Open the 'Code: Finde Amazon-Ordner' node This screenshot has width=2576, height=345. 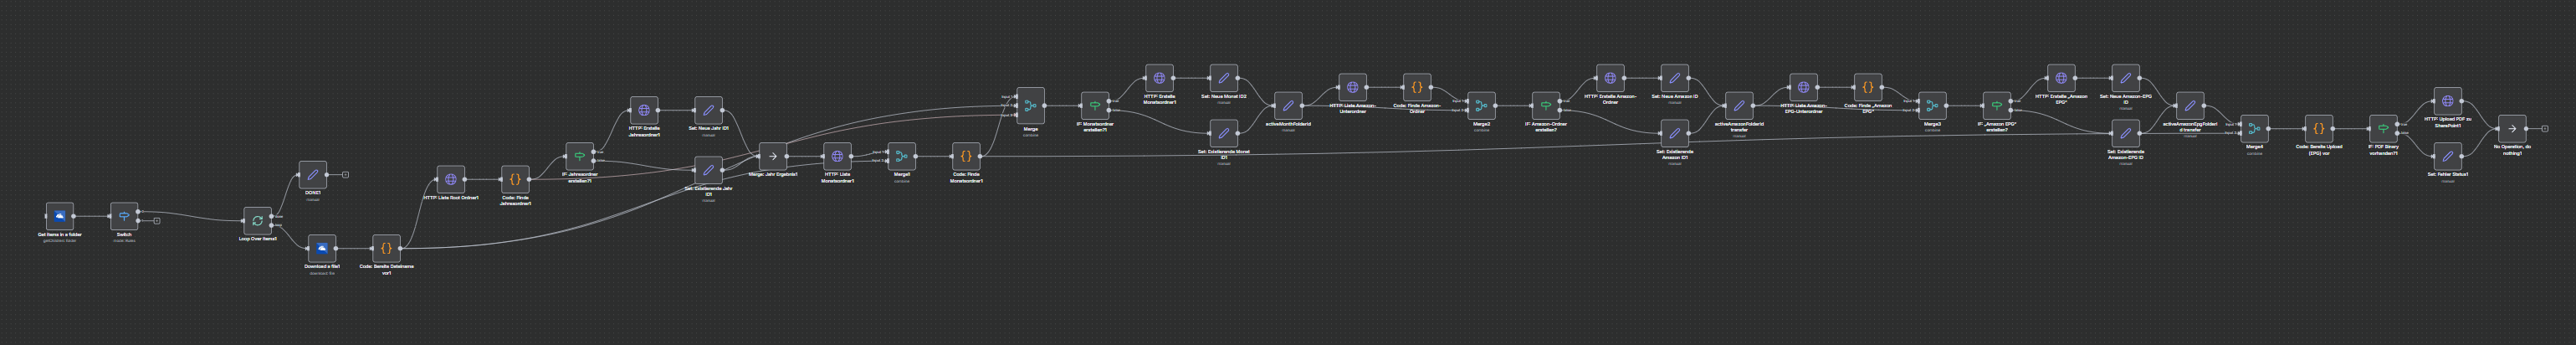1416,87
